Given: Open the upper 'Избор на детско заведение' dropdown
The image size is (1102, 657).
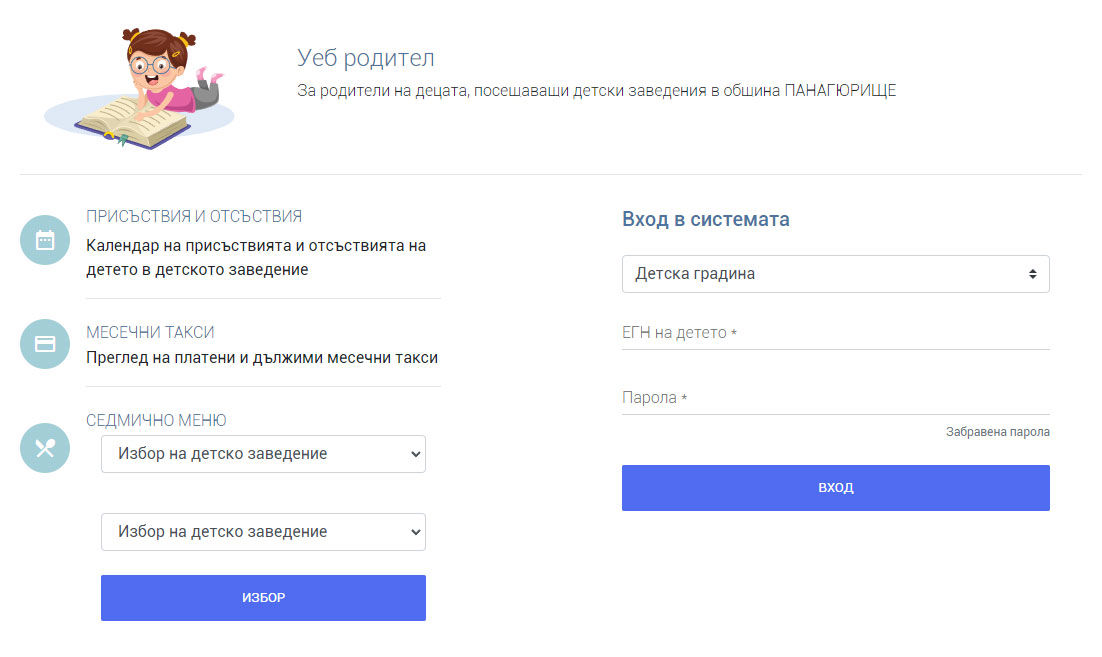Looking at the screenshot, I should coord(263,454).
